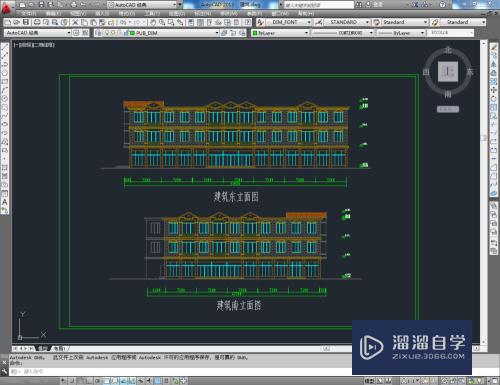This screenshot has width=500, height=385.
Task: Click the Zoom window icon
Action: point(171,22)
